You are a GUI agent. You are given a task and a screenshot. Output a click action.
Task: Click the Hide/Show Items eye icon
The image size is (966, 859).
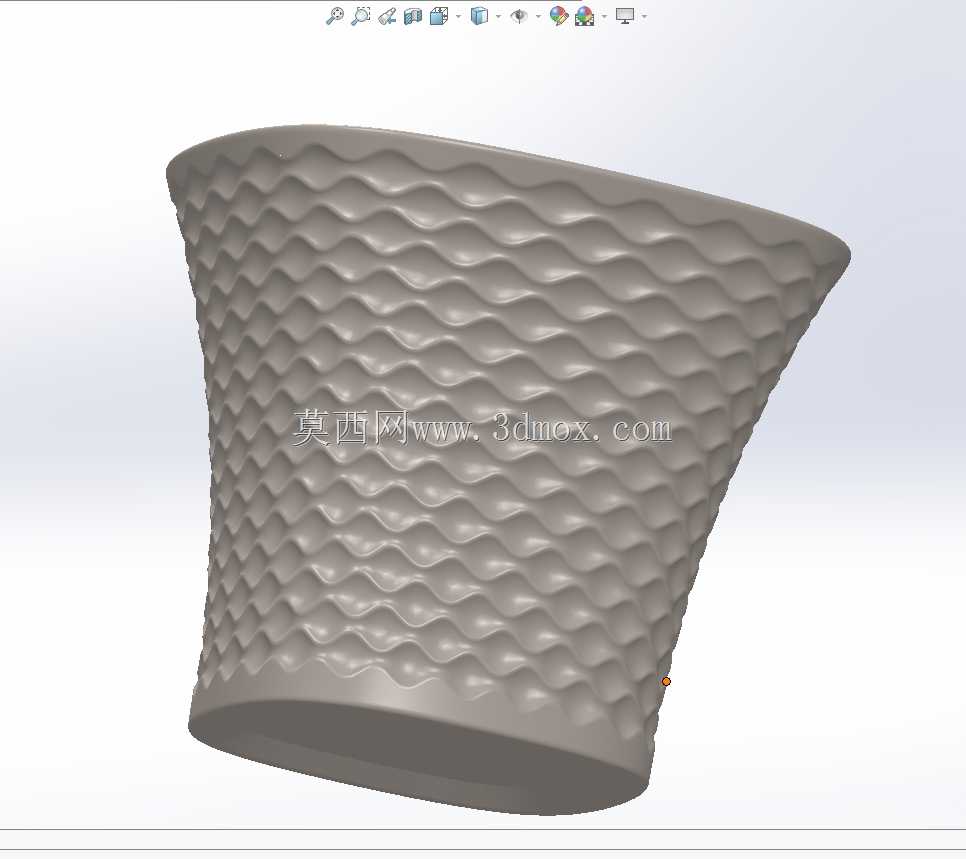pos(519,16)
